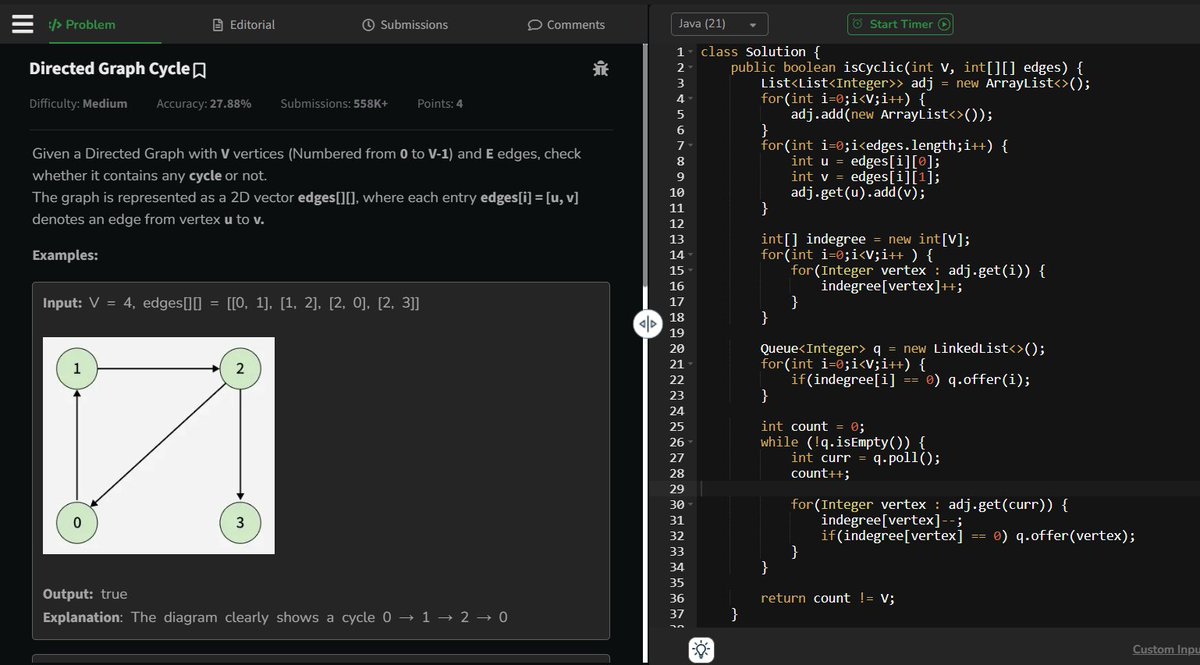
Task: Click graph node 1 in the diagram
Action: 77,369
